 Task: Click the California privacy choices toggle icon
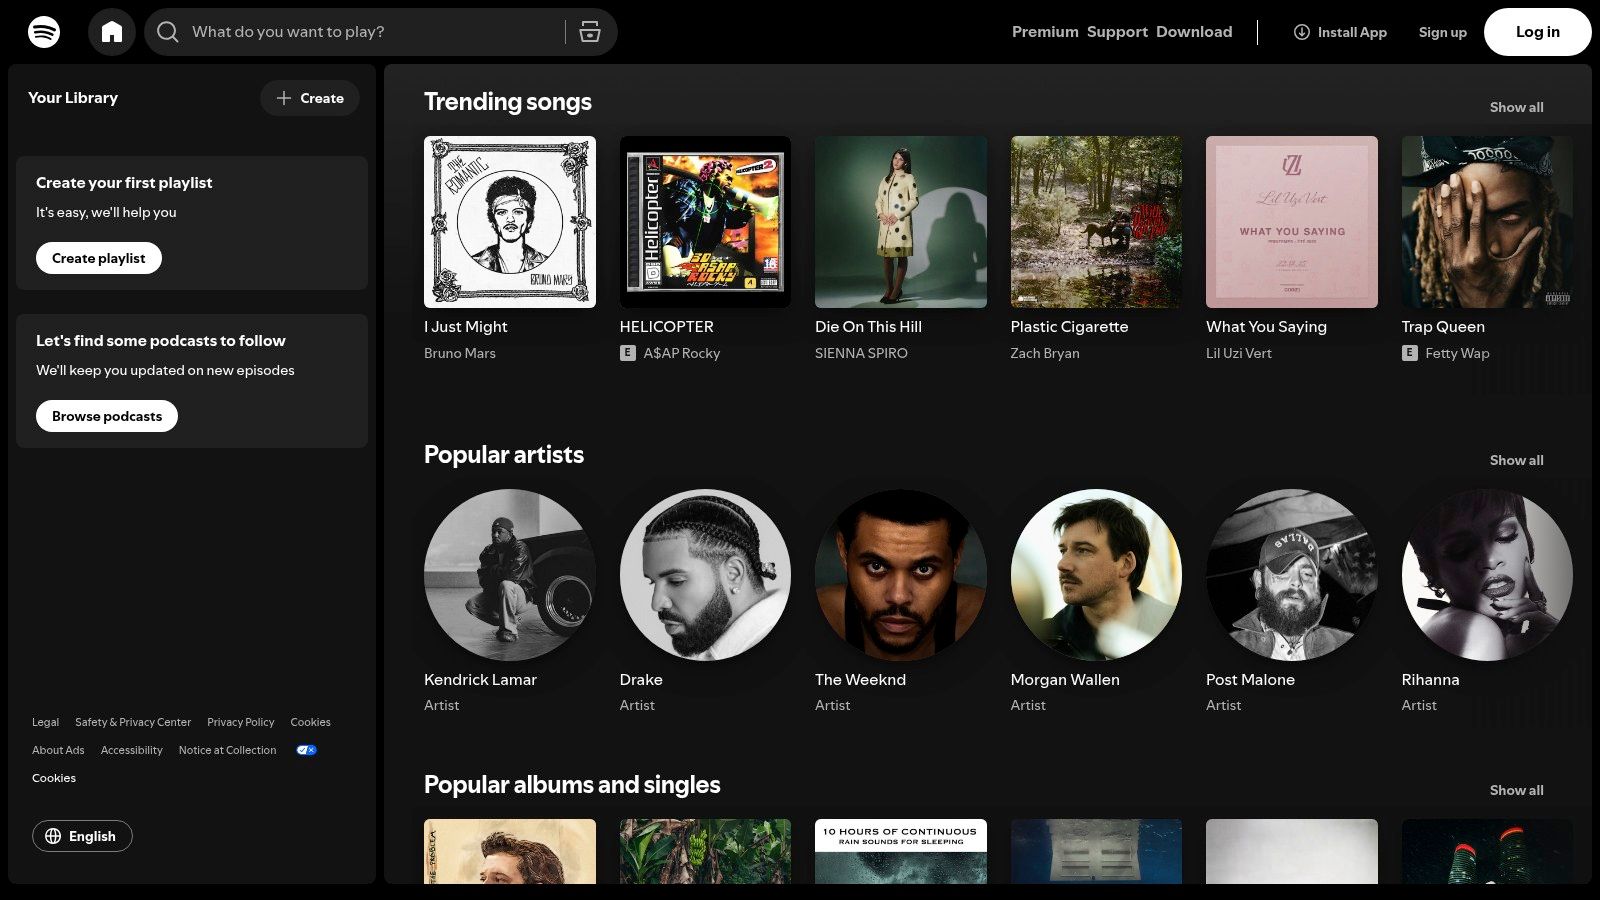click(306, 749)
